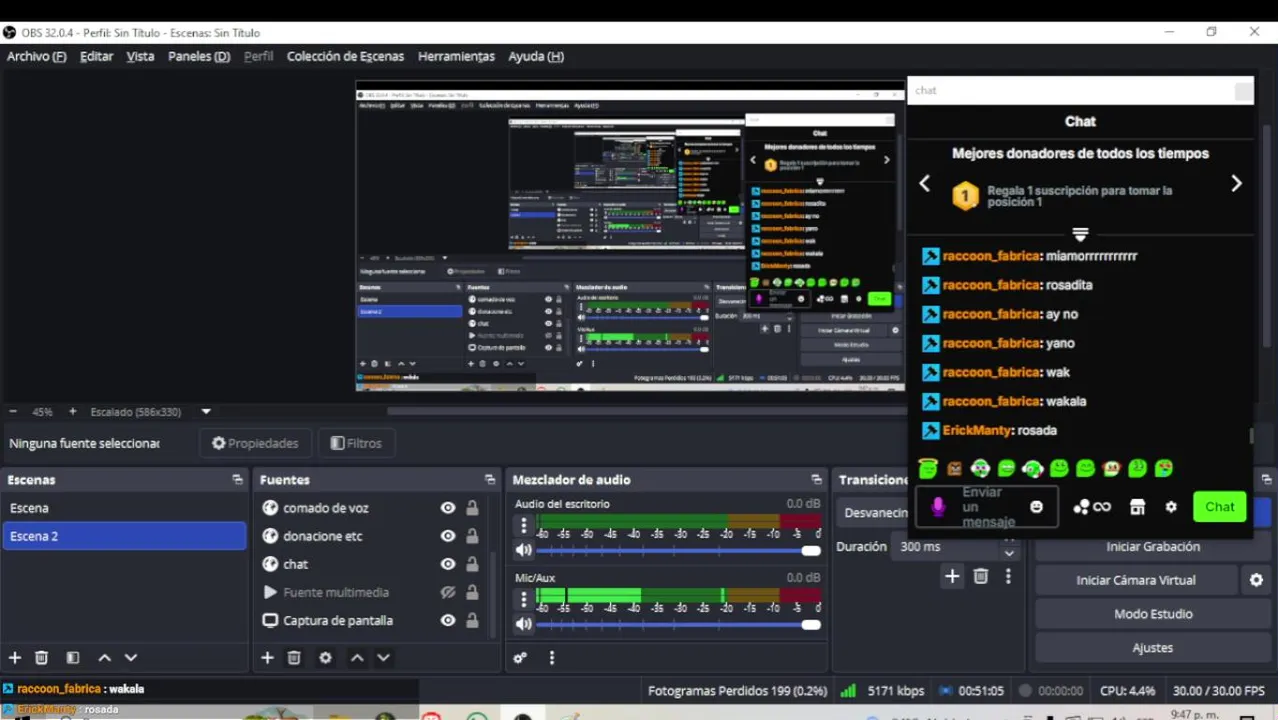
Task: Expand the top donors collapse handle
Action: [x=1080, y=234]
